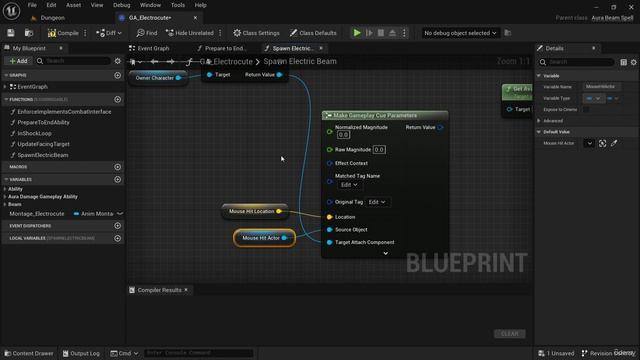Click the Add button in My Blueprint
This screenshot has height=360, width=640.
click(x=18, y=61)
